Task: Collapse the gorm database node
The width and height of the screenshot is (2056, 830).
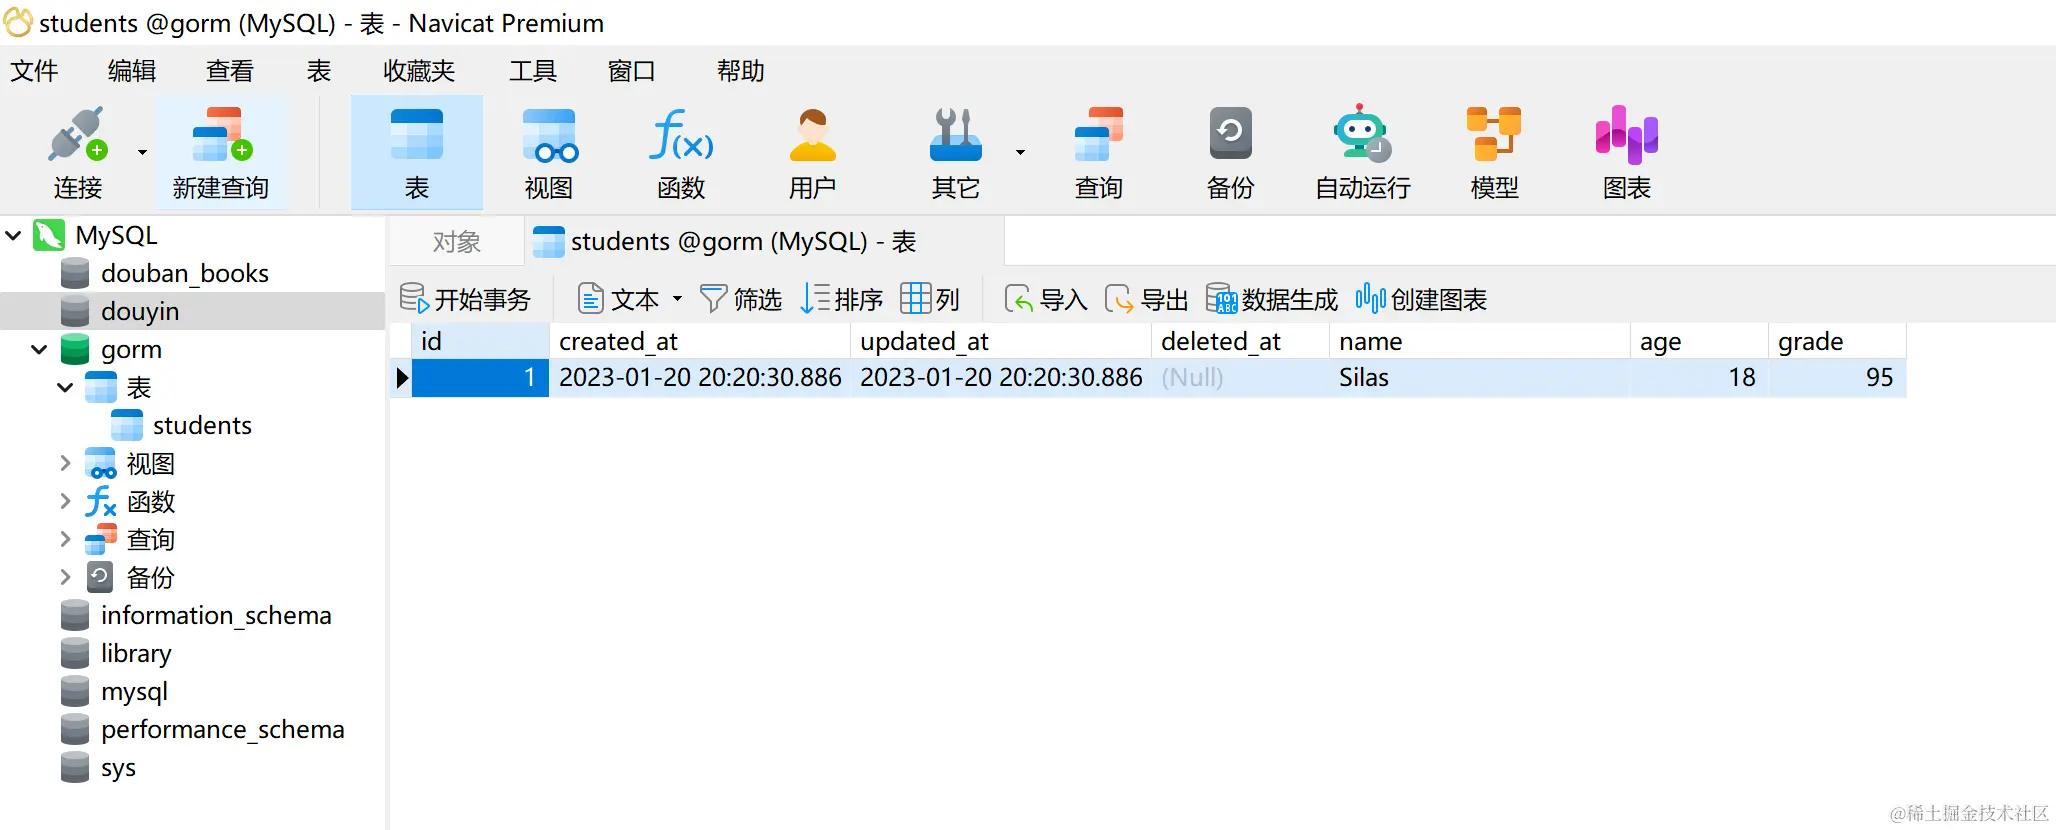Action: point(39,350)
